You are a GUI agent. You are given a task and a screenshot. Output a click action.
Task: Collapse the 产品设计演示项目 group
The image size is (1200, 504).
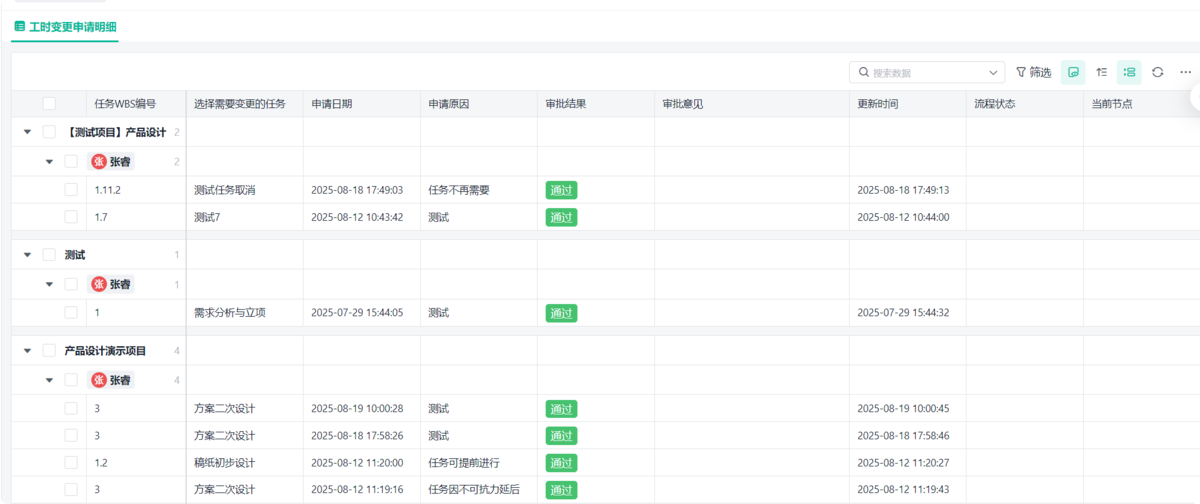pos(27,351)
